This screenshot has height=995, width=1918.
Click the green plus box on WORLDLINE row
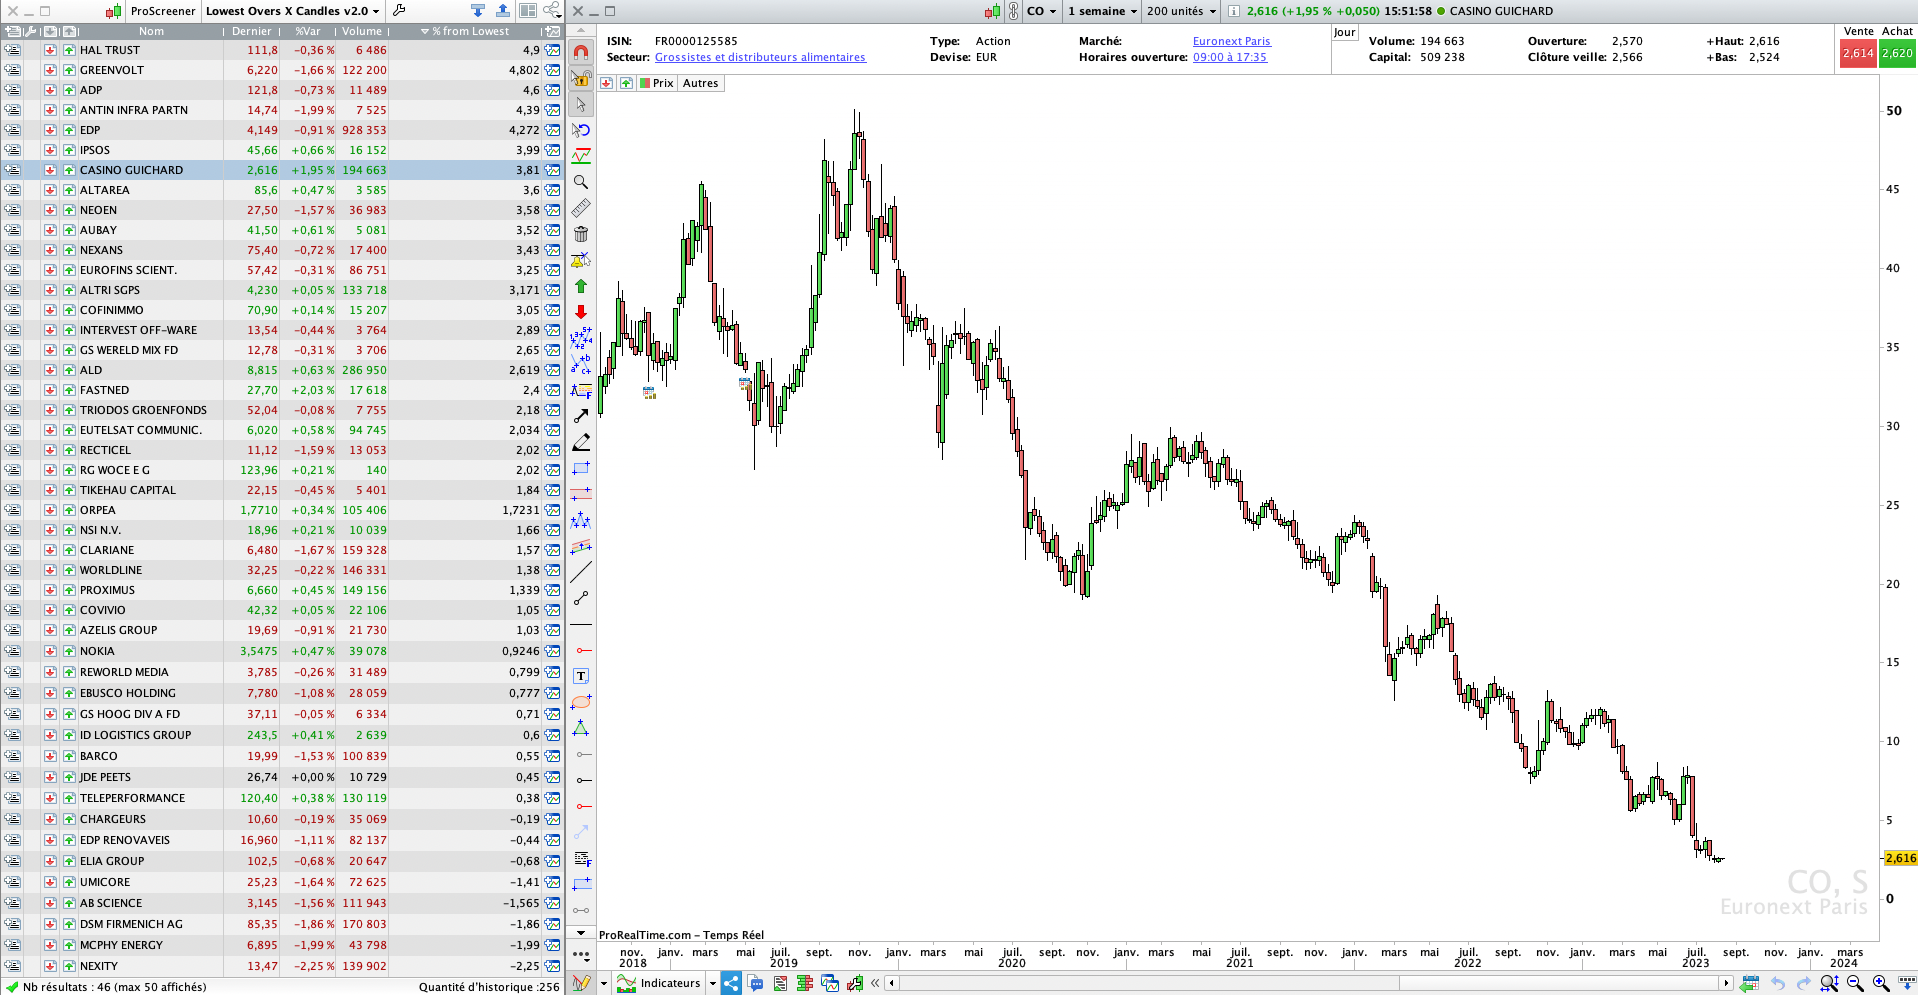[x=69, y=570]
